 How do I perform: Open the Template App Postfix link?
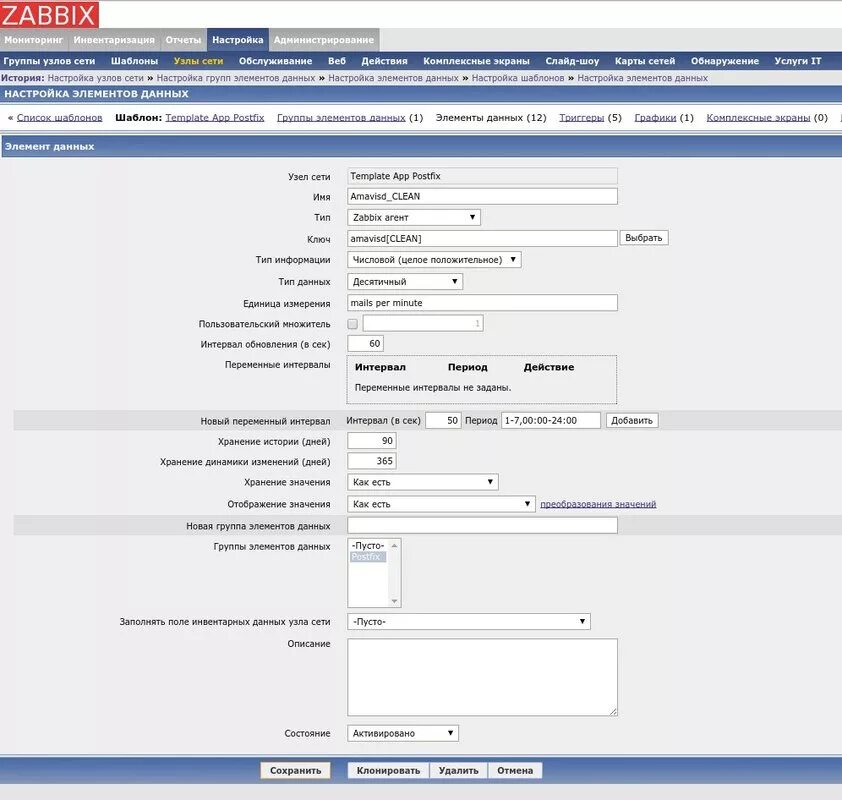215,118
